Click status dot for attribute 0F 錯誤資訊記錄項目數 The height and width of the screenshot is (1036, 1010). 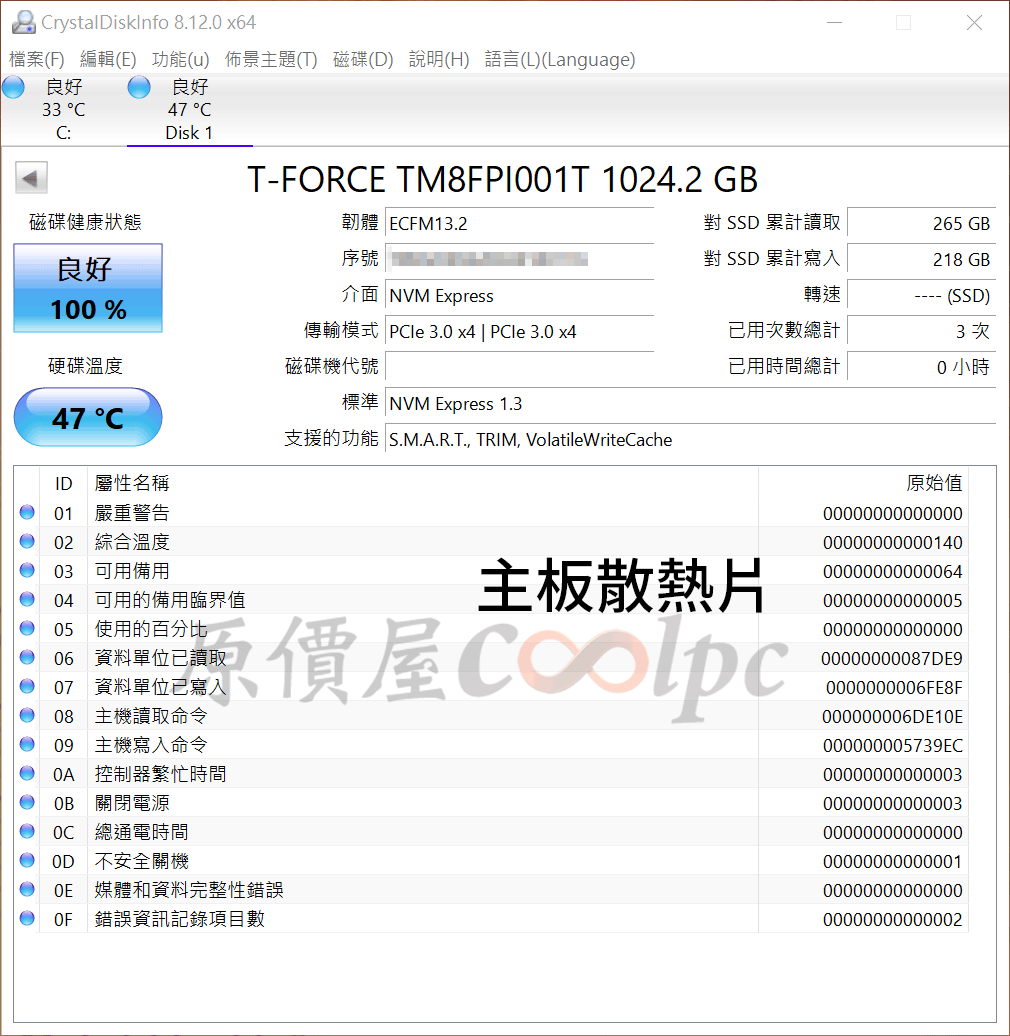27,918
